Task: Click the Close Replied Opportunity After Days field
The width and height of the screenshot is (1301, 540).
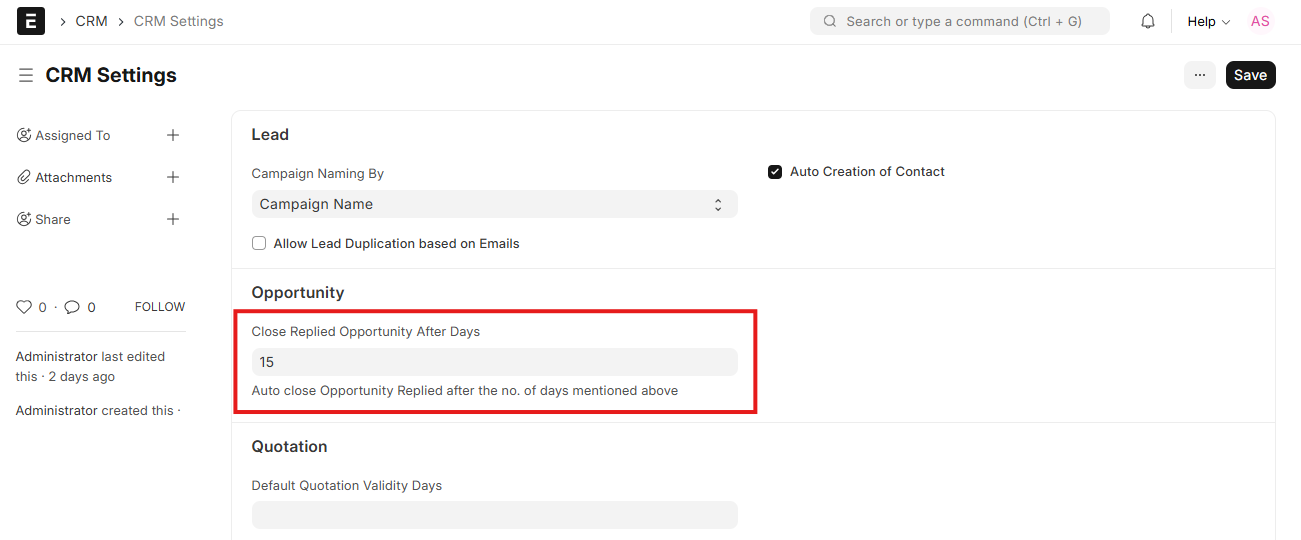Action: pyautogui.click(x=494, y=362)
